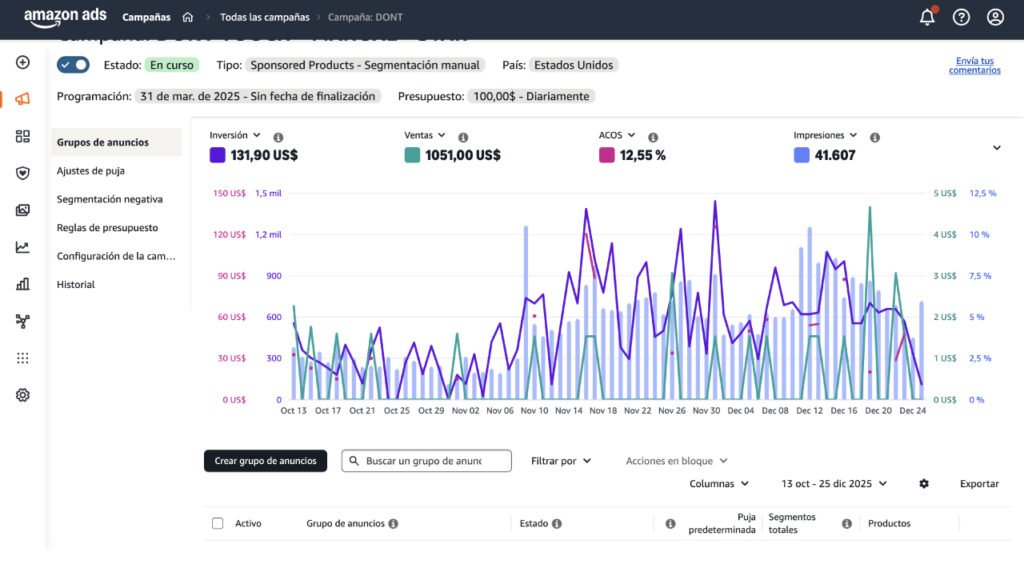Open Segmentación negativa section
The image size is (1024, 576).
pos(109,199)
